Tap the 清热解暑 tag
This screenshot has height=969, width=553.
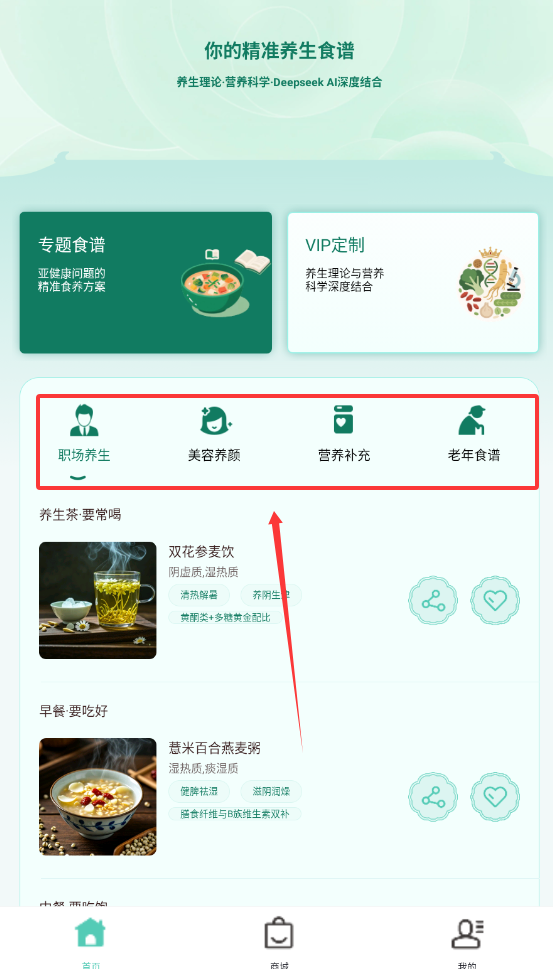(199, 596)
